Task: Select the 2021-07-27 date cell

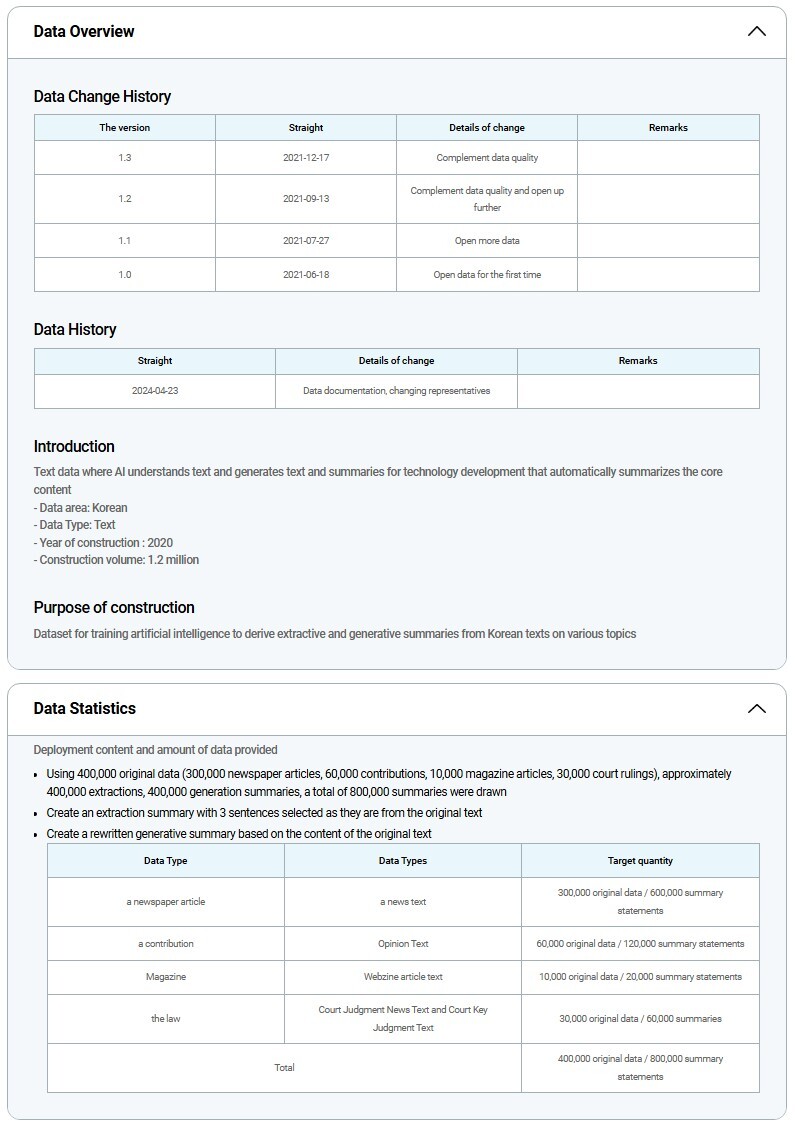Action: tap(306, 241)
